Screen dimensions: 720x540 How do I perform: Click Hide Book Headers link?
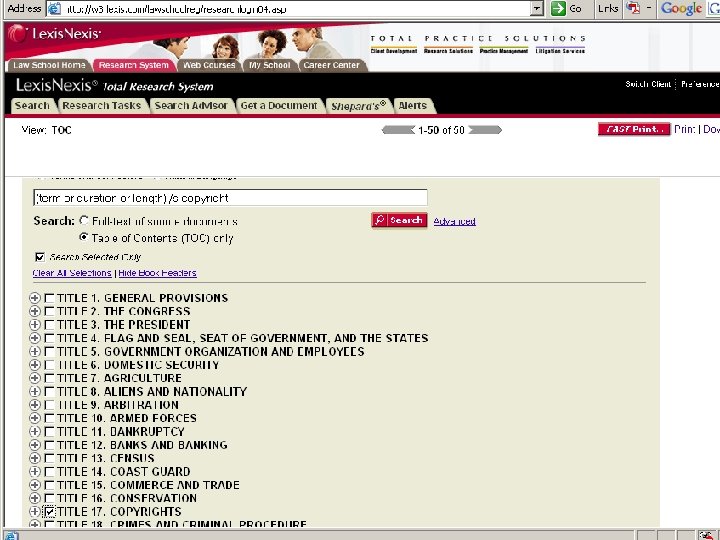coord(158,273)
